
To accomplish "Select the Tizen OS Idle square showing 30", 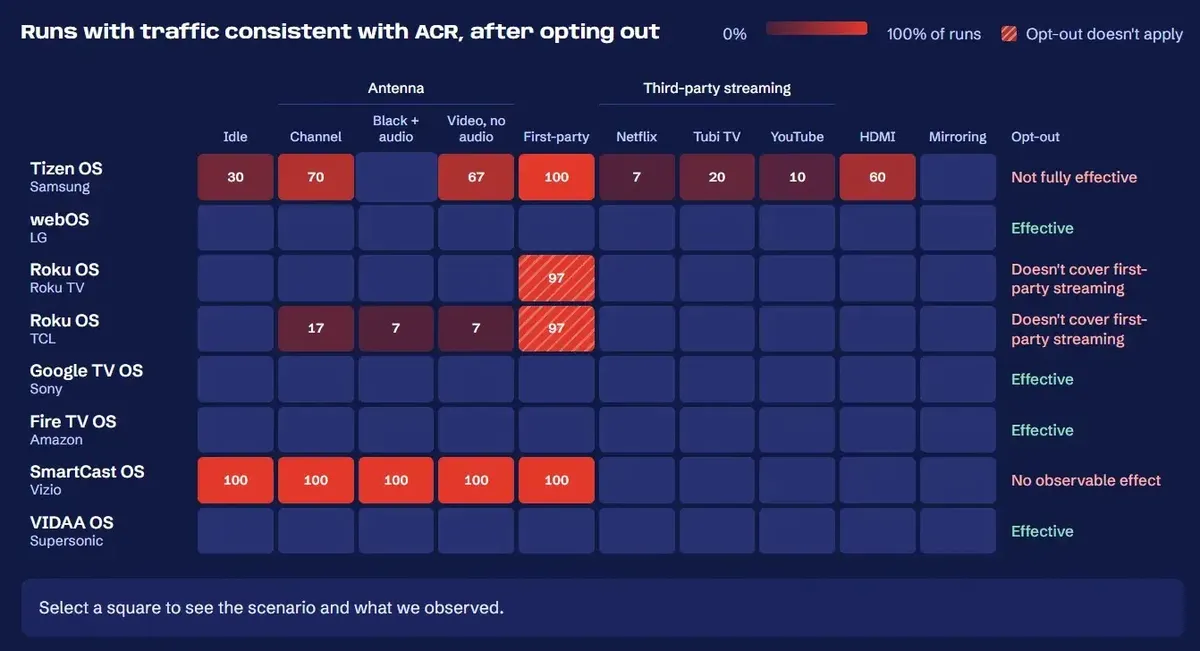I will tap(235, 177).
